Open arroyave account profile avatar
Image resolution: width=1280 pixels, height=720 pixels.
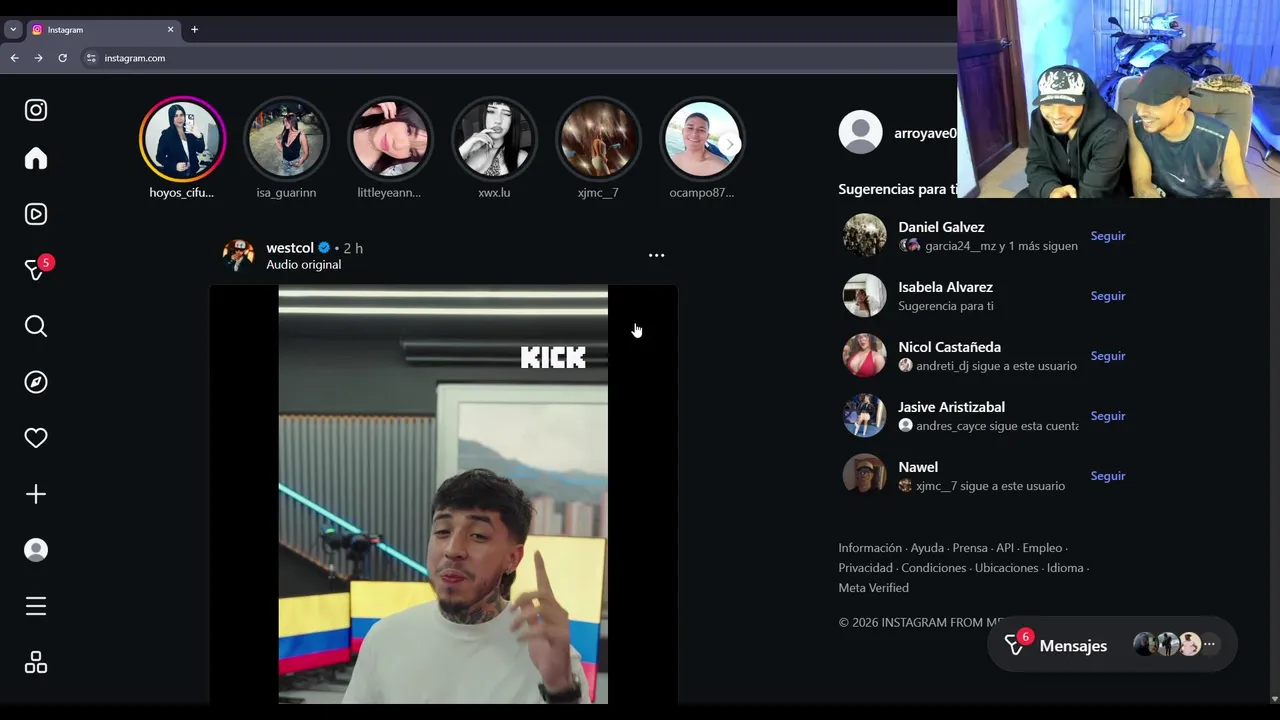[860, 133]
